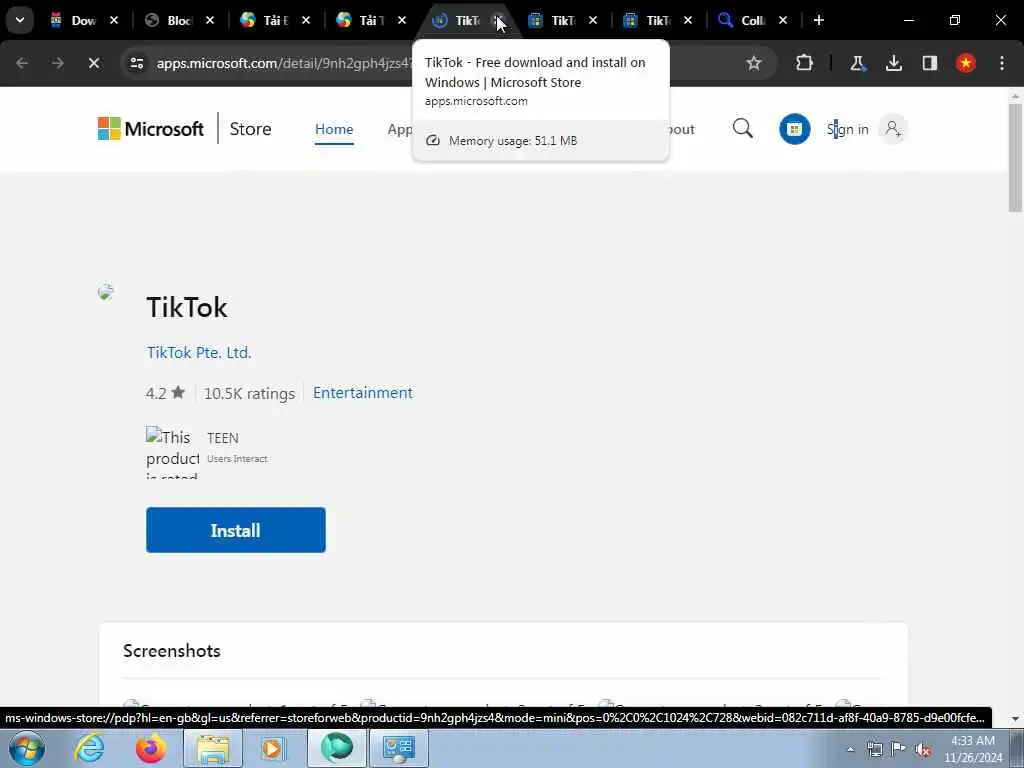This screenshot has width=1024, height=768.
Task: Bookmark this page with star icon
Action: tap(754, 63)
